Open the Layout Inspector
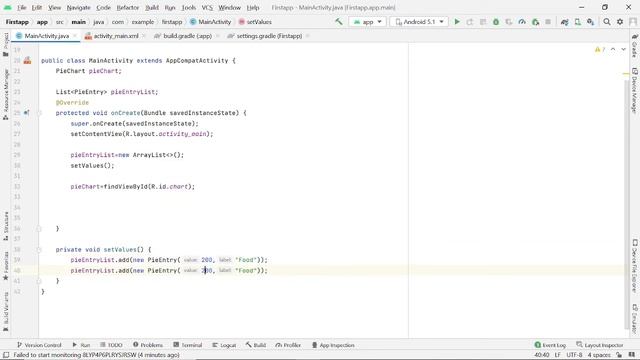640x360 pixels. tap(600, 345)
